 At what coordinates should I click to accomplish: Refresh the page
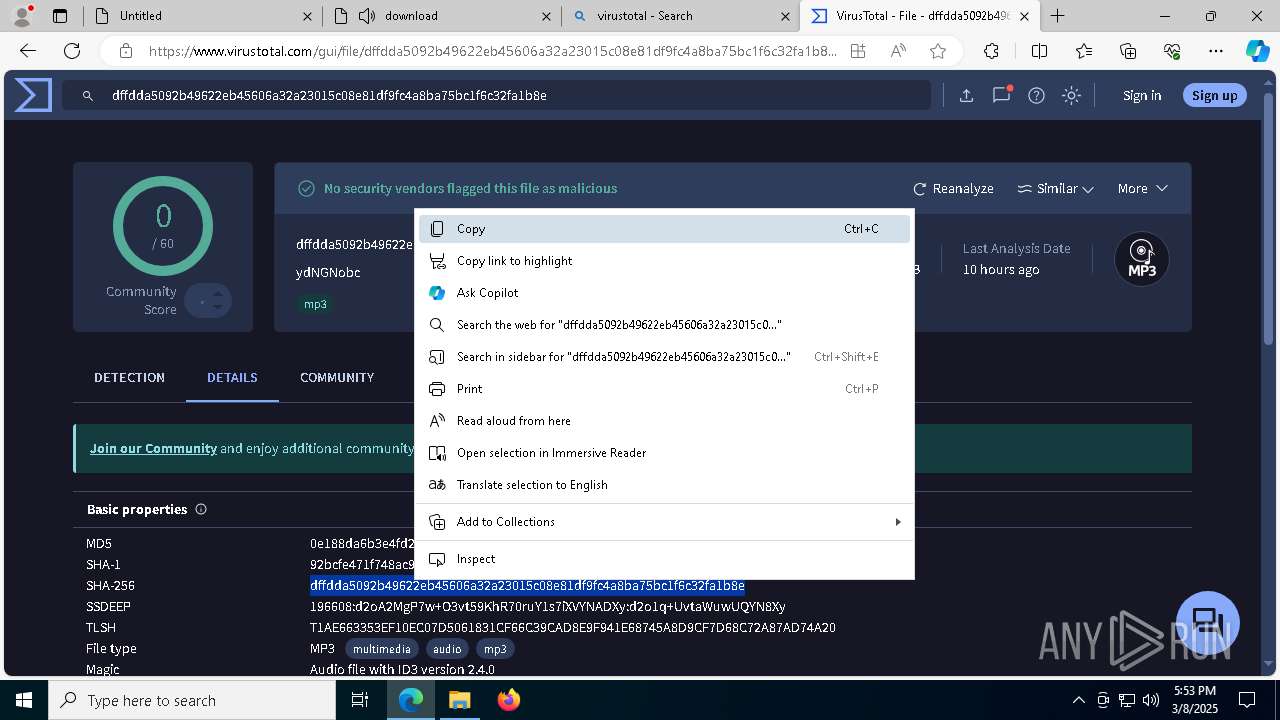coord(72,51)
